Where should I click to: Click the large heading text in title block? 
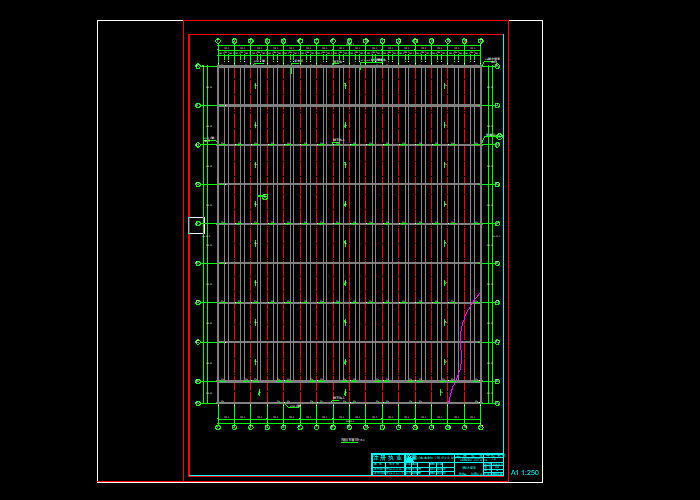point(388,458)
